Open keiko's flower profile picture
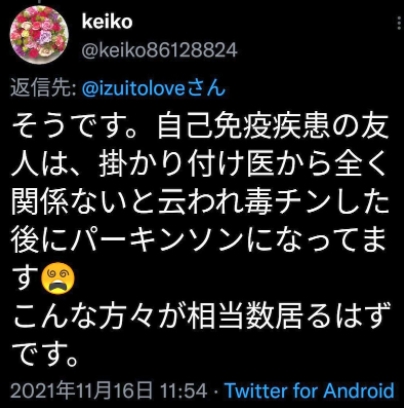404x408 pixels. click(39, 35)
